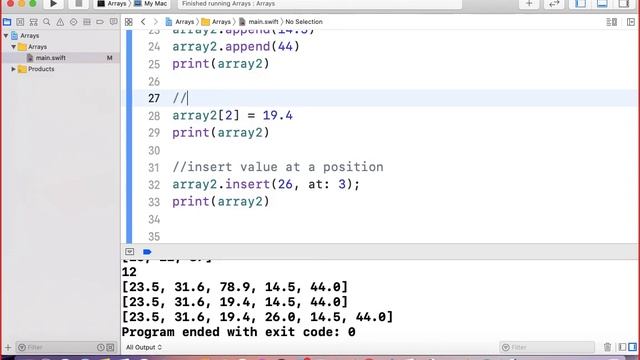Open the Report navigator speech-bubble icon
The image size is (640, 360).
(x=113, y=22)
